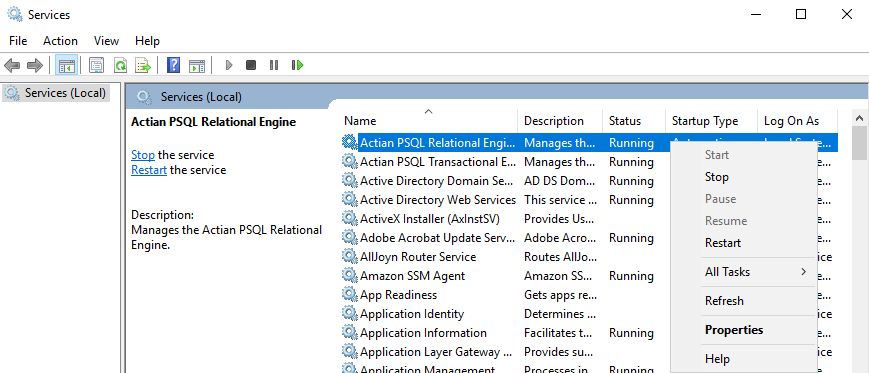Image resolution: width=869 pixels, height=373 pixels.
Task: Select the Active Directory Web Services row name
Action: pos(438,200)
